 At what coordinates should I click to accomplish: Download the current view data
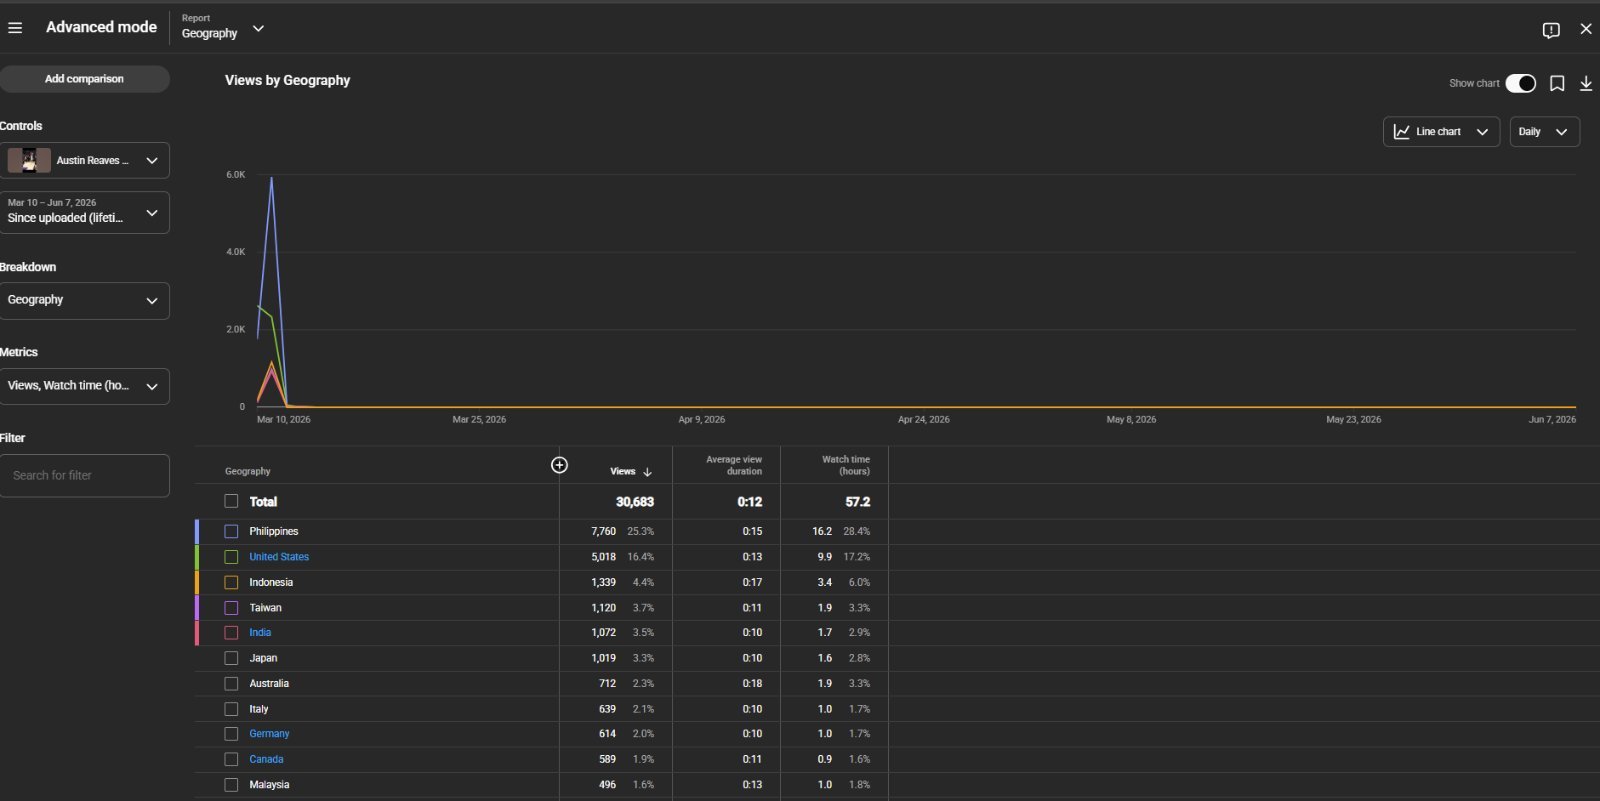click(1586, 83)
